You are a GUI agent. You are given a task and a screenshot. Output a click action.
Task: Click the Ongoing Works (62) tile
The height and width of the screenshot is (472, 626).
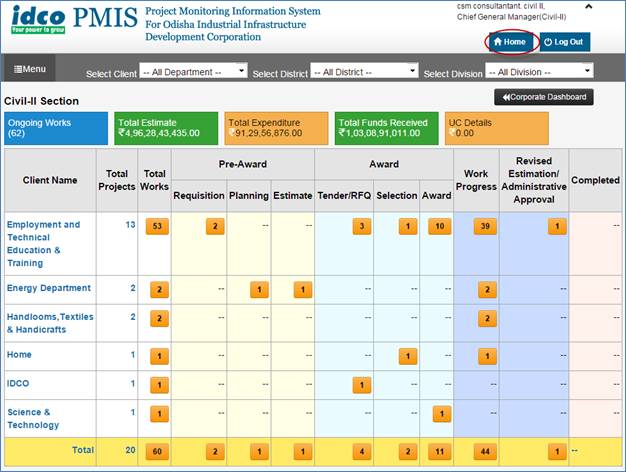click(x=56, y=128)
